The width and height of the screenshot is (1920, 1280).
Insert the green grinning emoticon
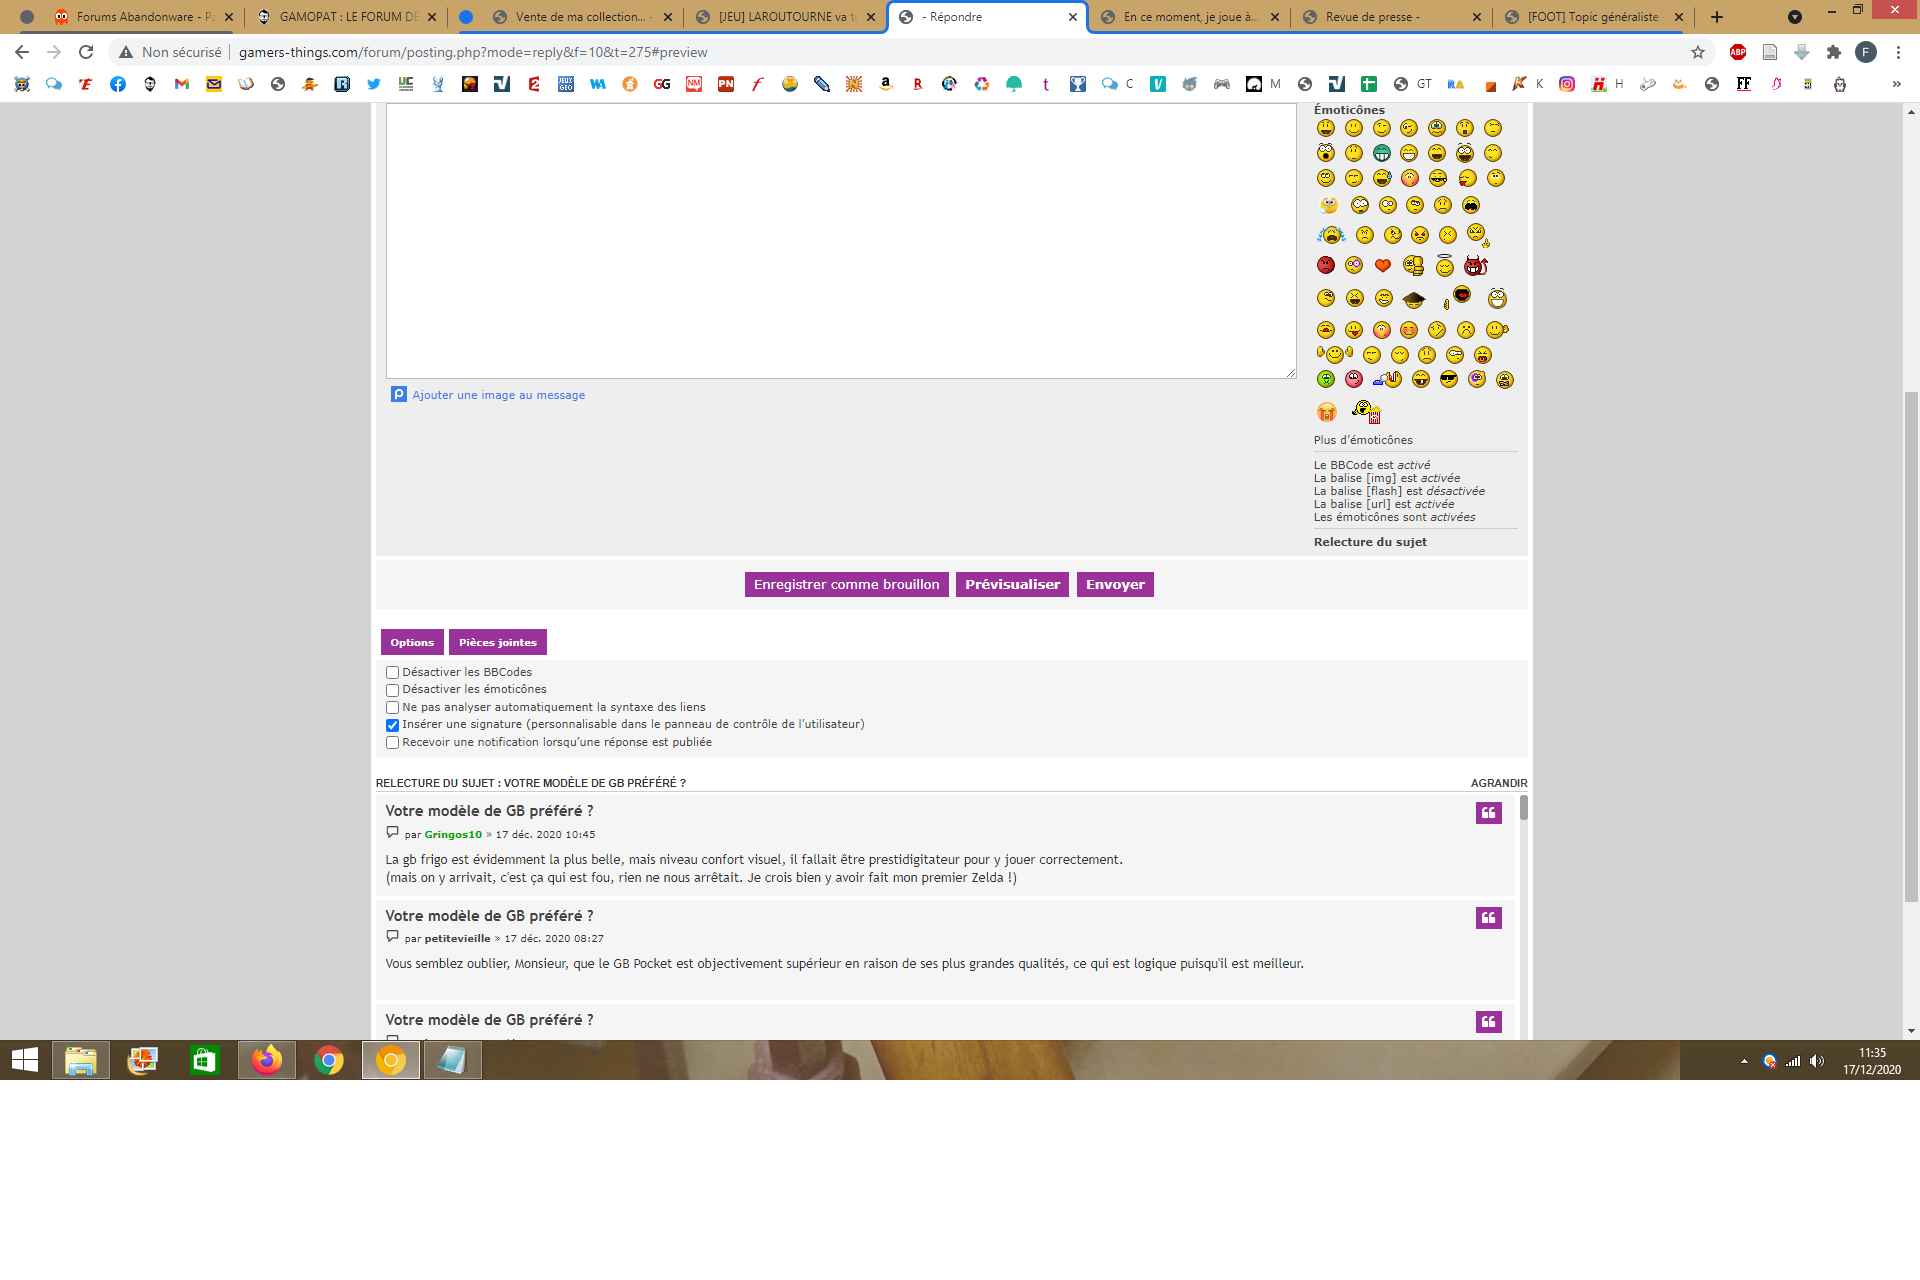(1381, 153)
